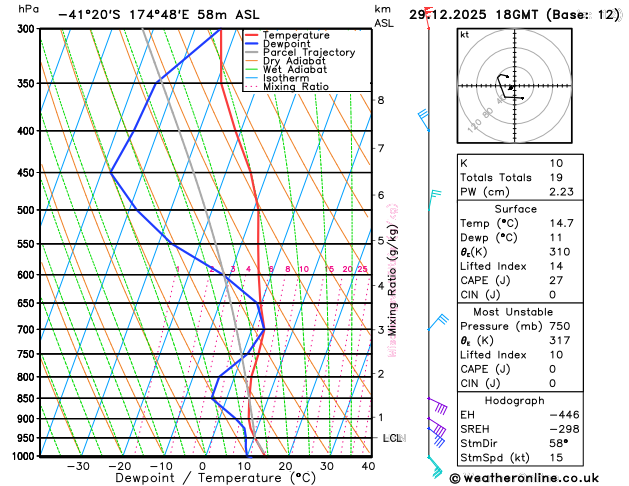Click the 'Mixing Ratio (g/kg)' vertical axis label
The image size is (629, 486).
(x=392, y=280)
